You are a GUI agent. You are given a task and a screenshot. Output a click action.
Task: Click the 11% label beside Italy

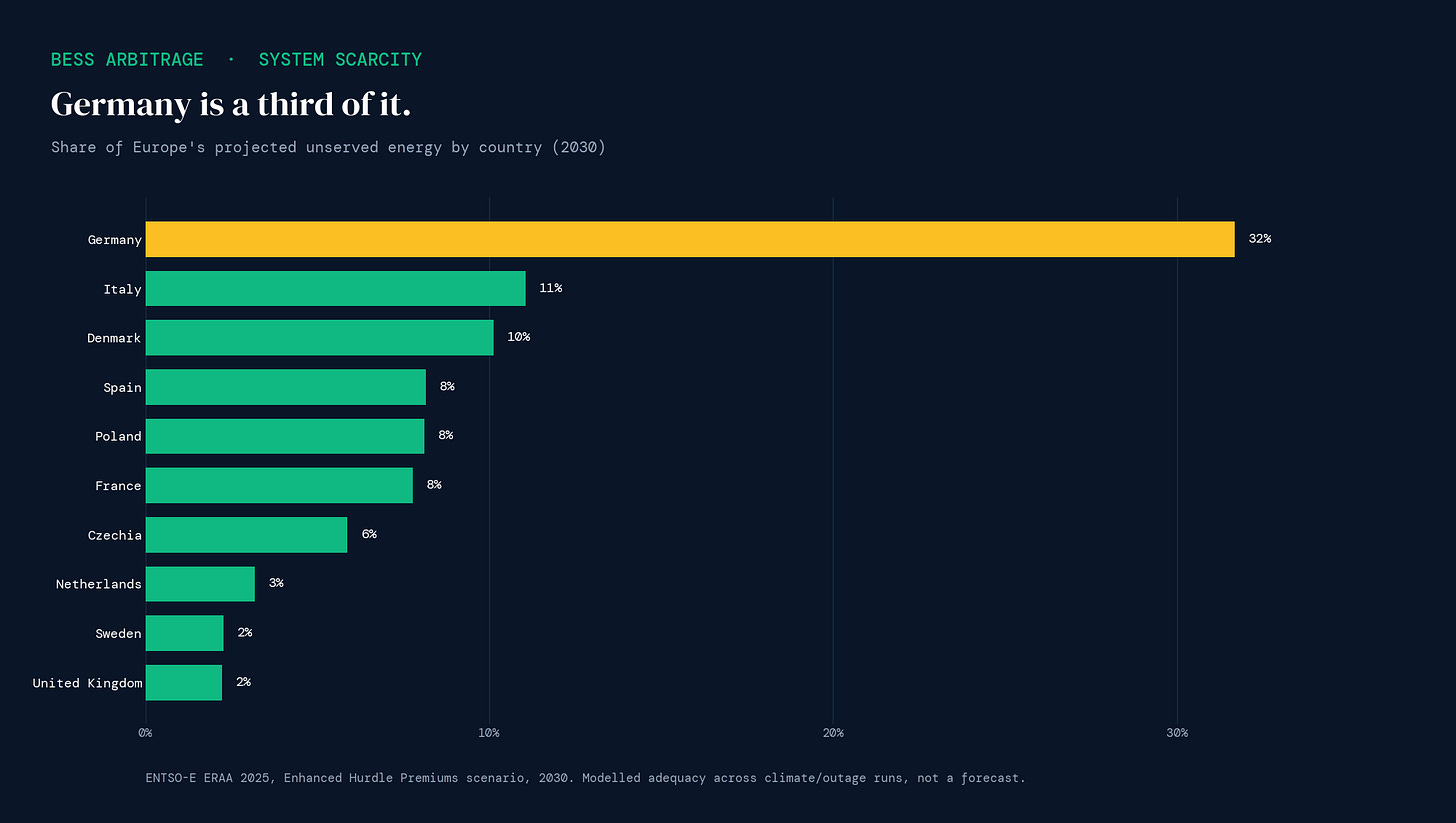[x=550, y=288]
